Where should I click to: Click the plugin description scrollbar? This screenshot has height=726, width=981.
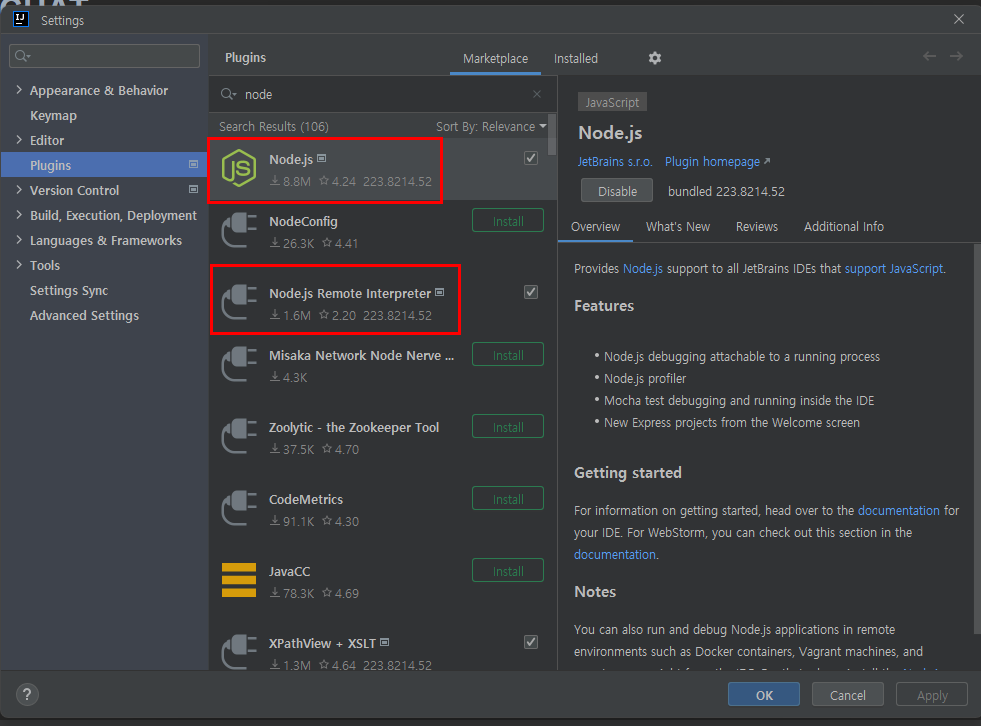(977, 438)
